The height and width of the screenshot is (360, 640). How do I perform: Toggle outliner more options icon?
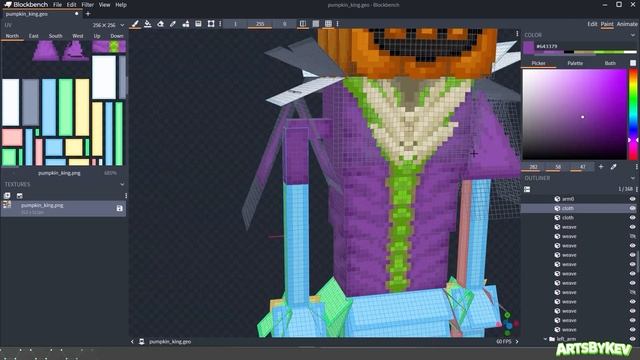tap(527, 189)
